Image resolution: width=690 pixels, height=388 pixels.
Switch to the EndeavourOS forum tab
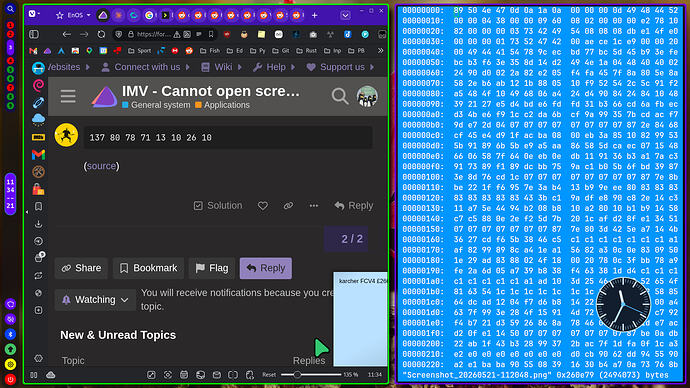click(x=103, y=15)
